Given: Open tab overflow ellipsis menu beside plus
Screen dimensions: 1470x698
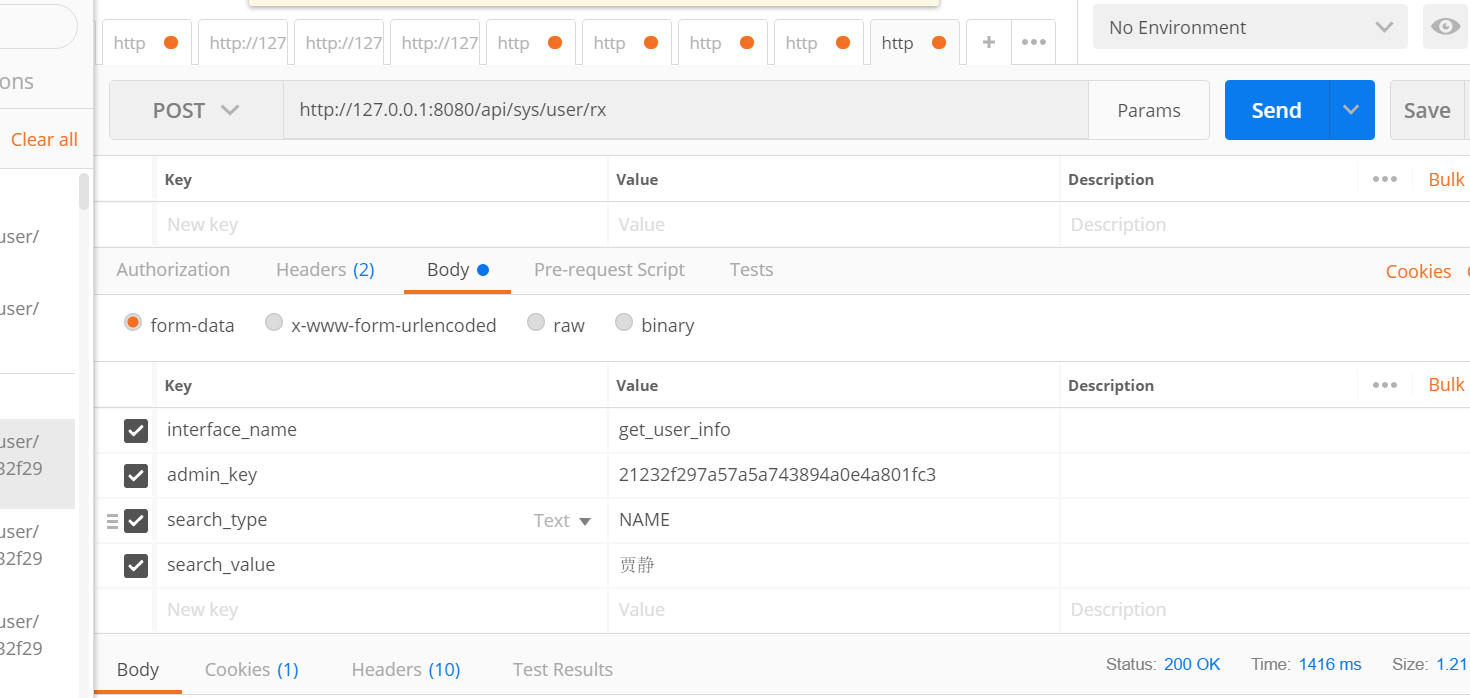Looking at the screenshot, I should (1034, 42).
